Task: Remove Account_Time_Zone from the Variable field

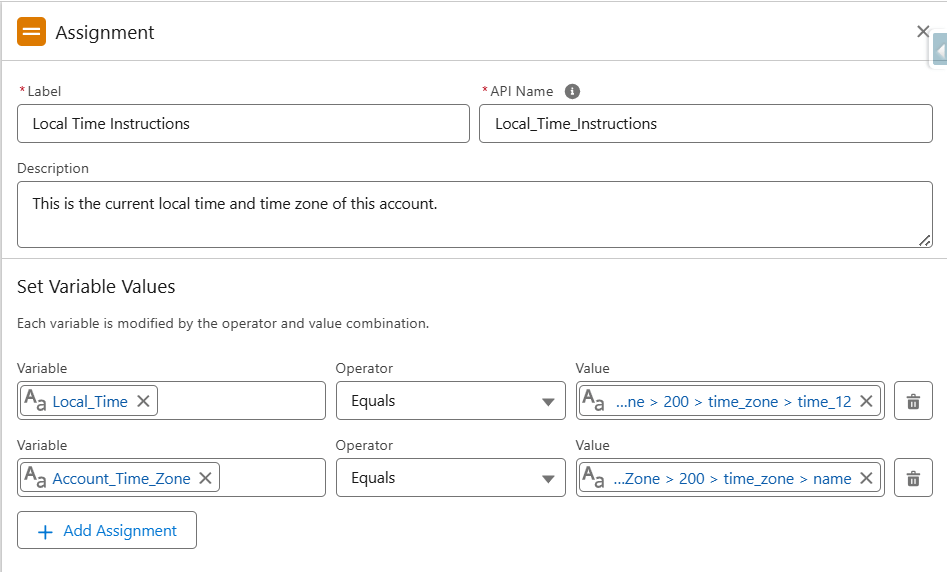Action: click(205, 478)
